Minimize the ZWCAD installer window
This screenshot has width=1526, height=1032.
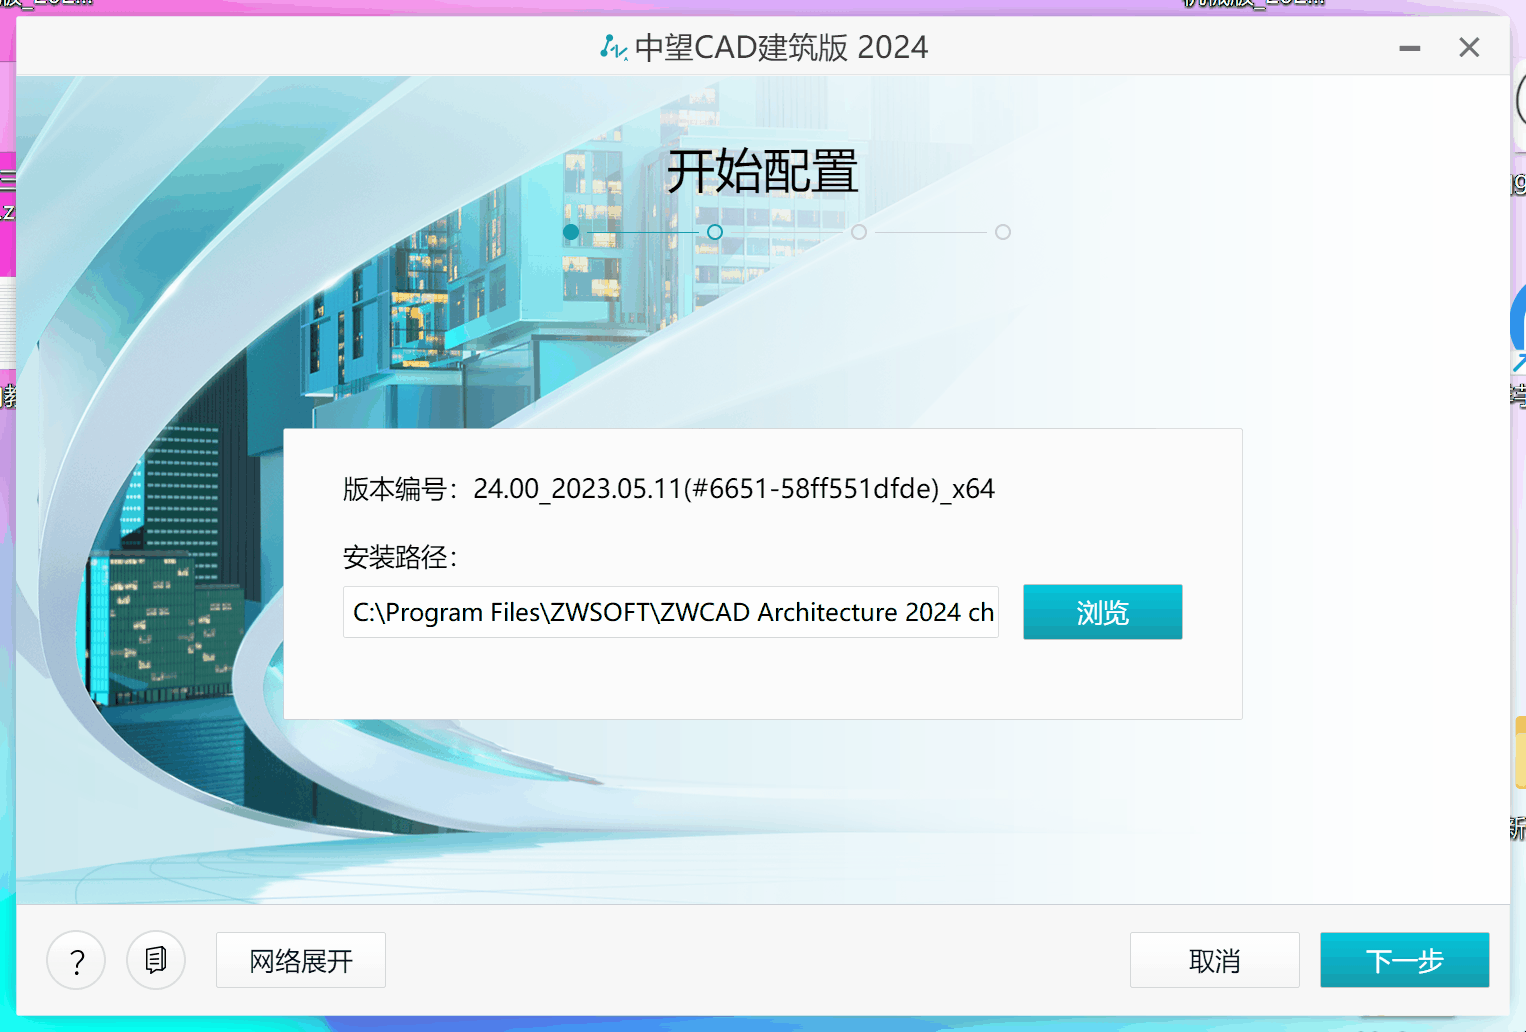click(1410, 48)
